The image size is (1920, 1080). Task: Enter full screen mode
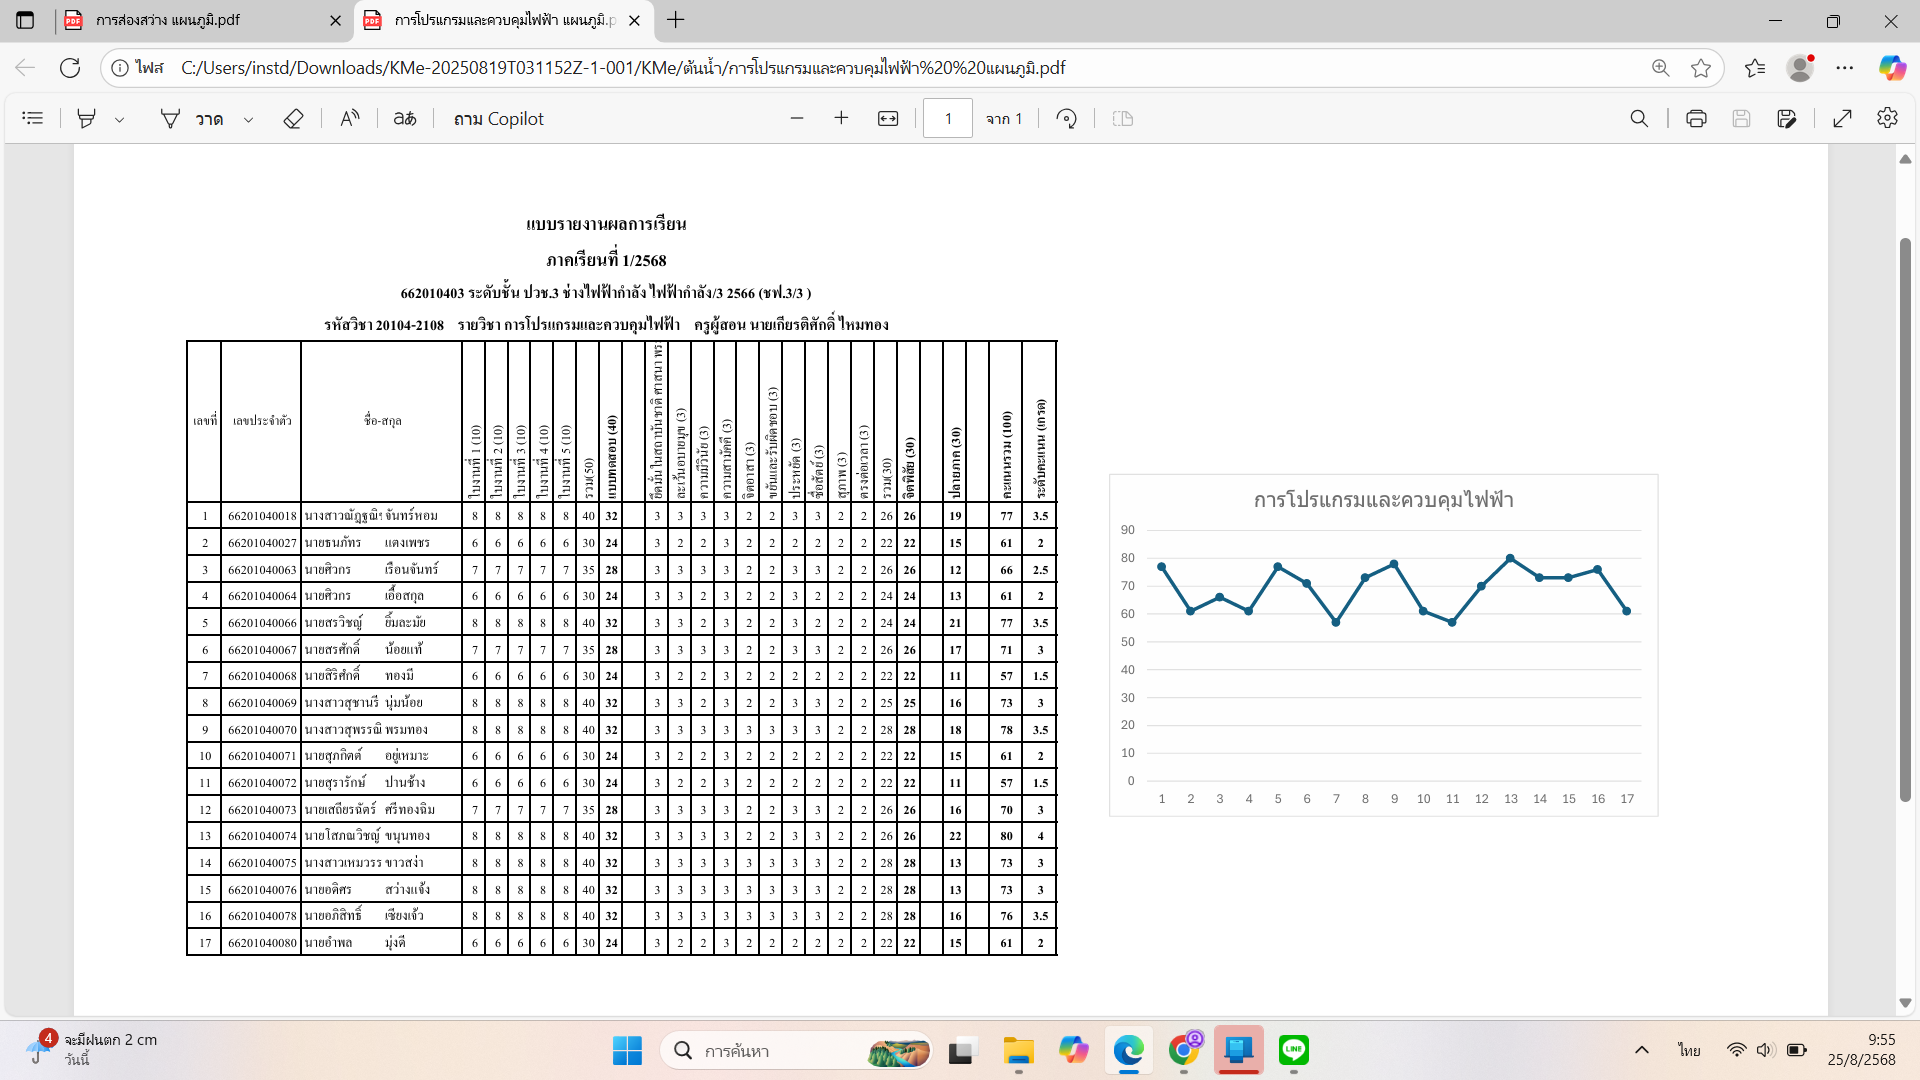[1843, 118]
